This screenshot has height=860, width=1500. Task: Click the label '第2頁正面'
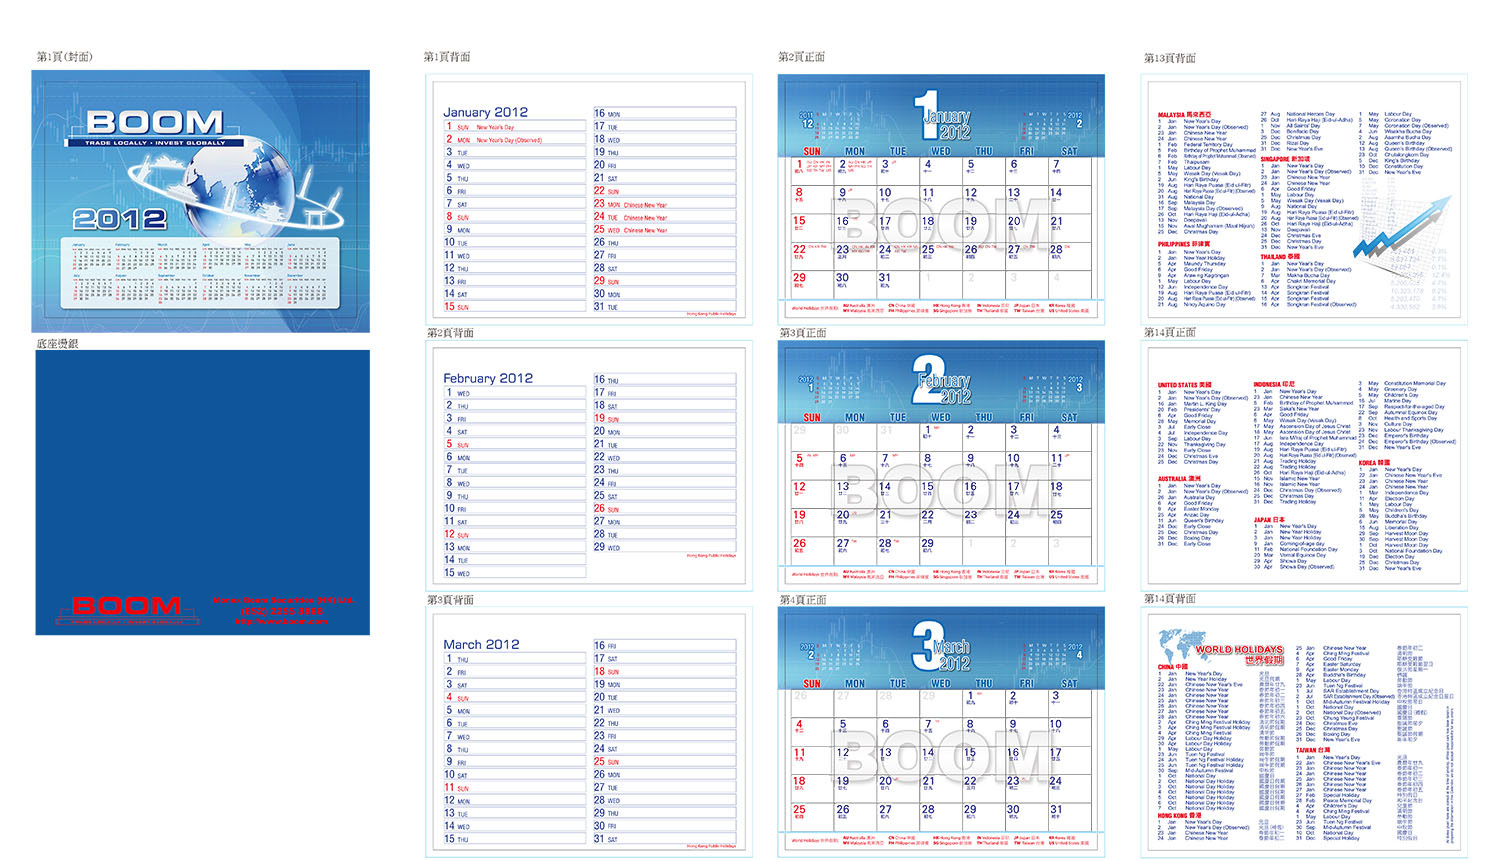coord(802,57)
